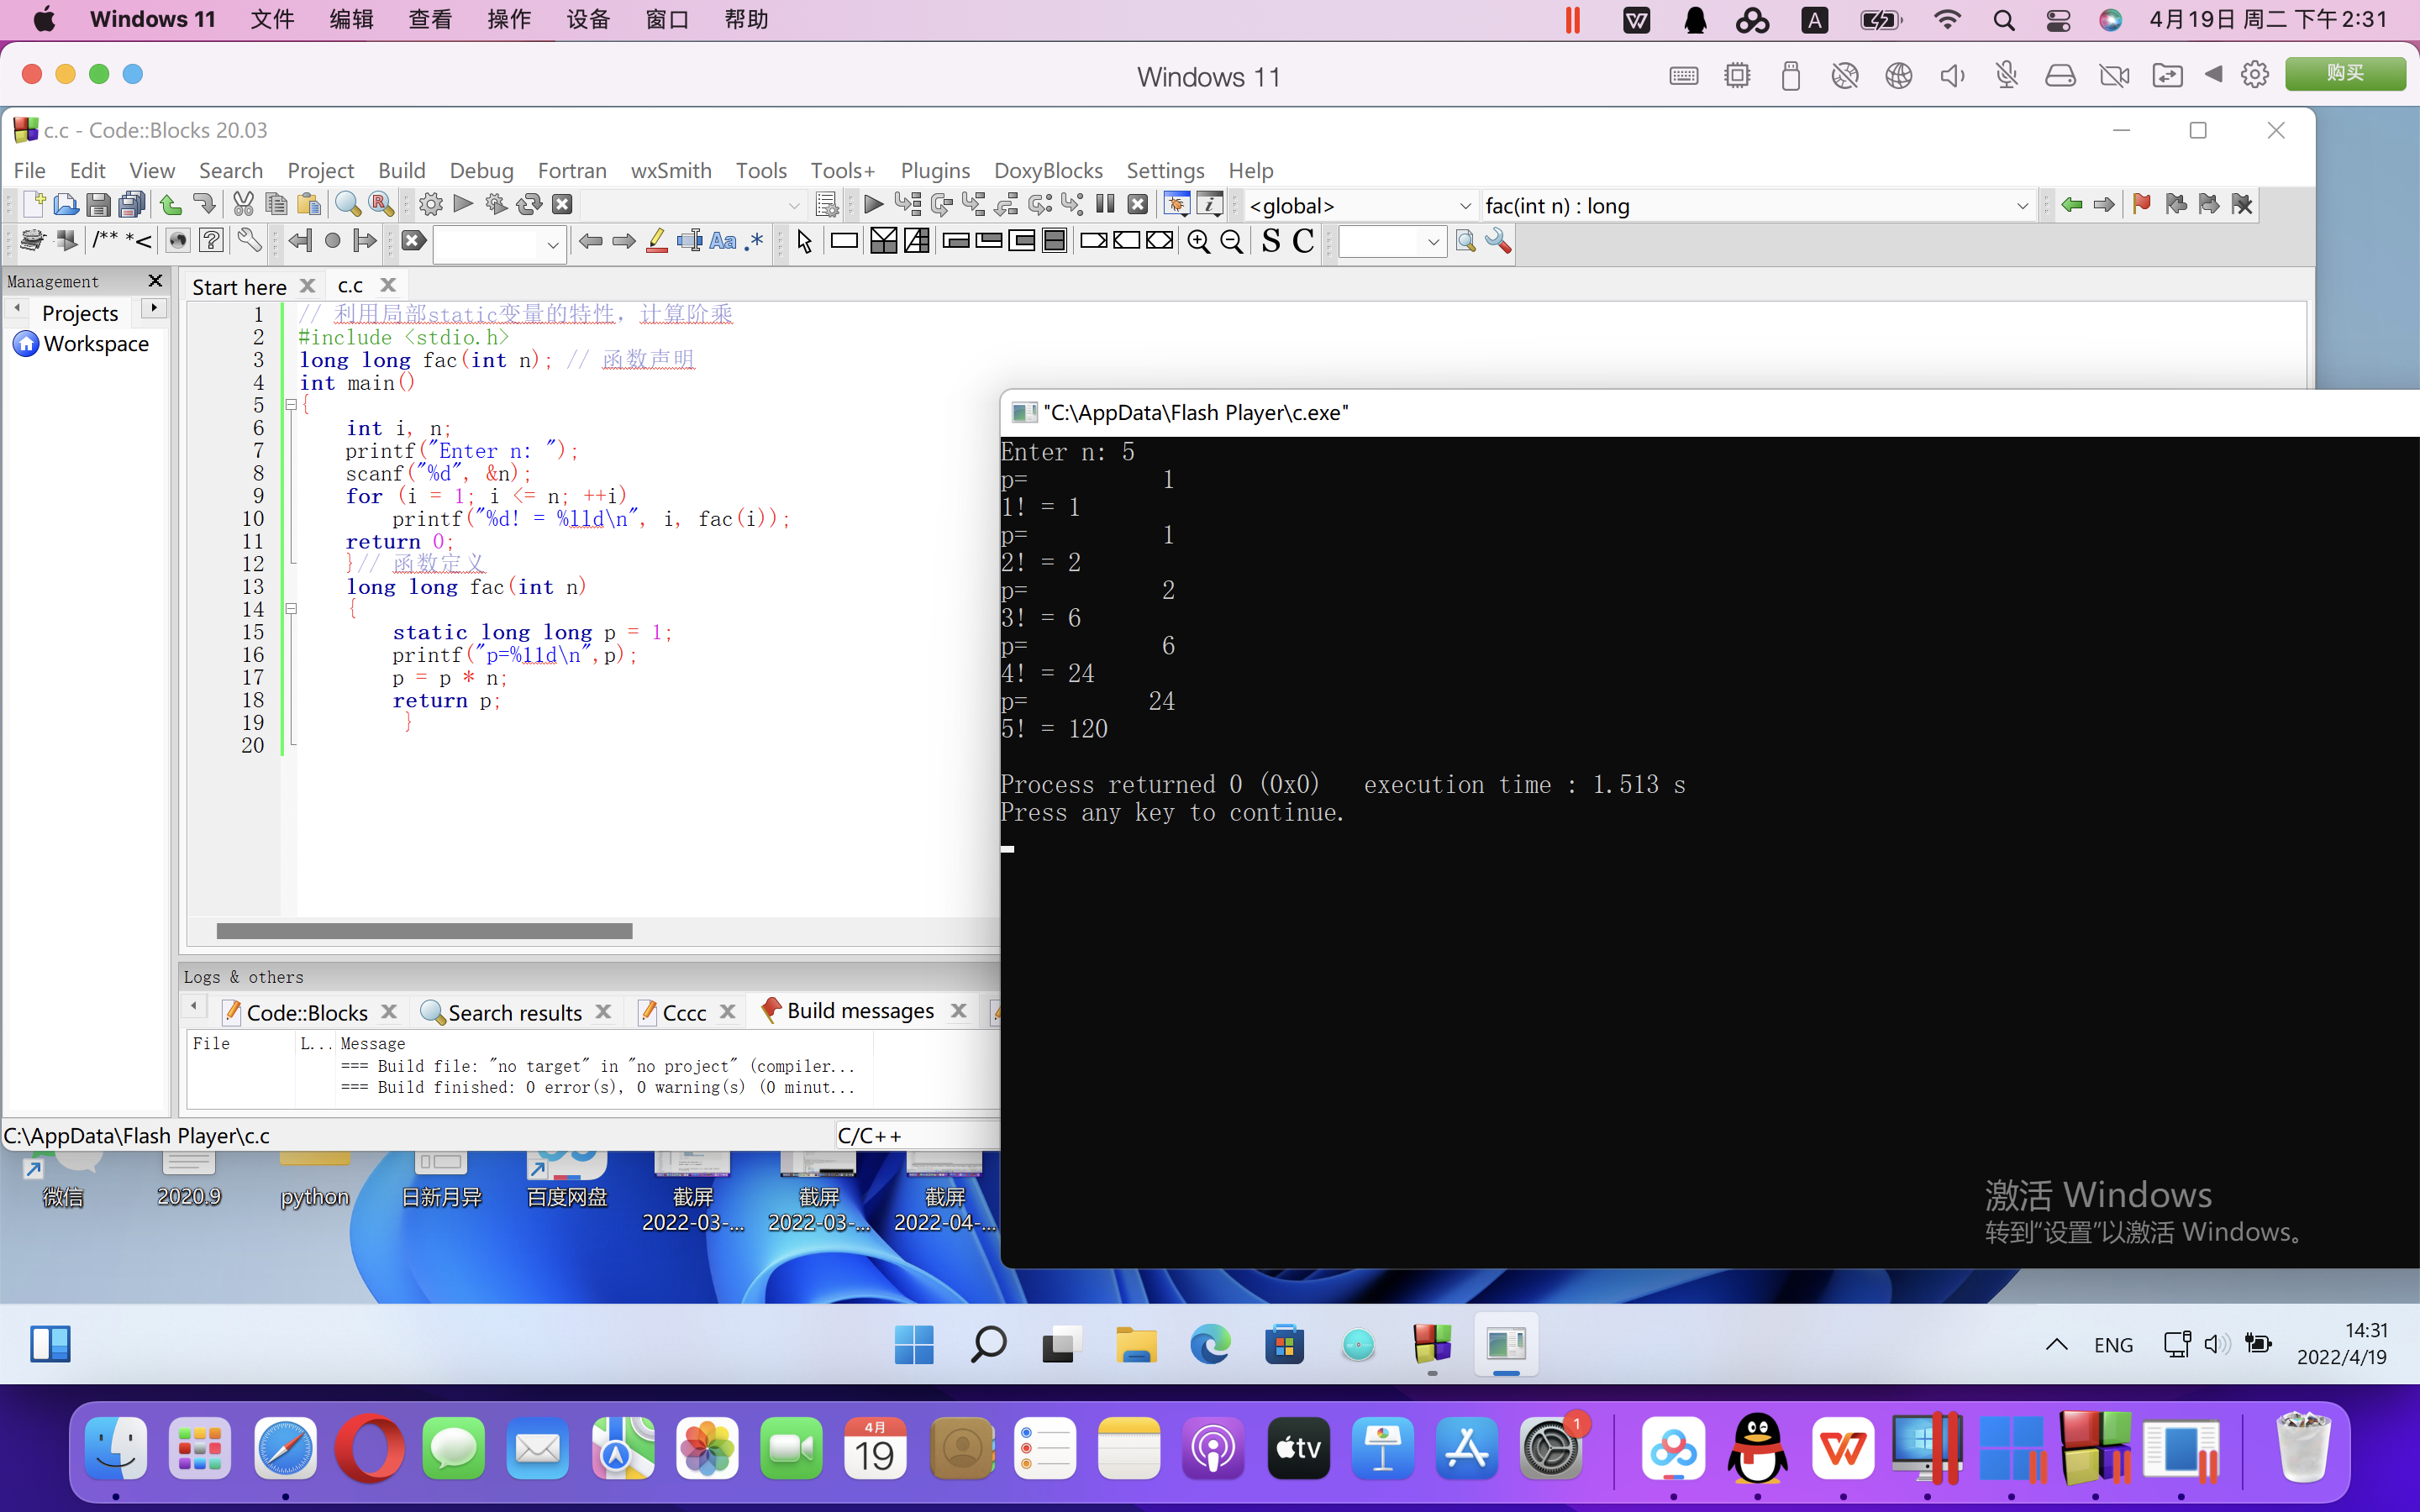Open the Build menu
Screen dimensions: 2420x1512
pyautogui.click(x=401, y=170)
